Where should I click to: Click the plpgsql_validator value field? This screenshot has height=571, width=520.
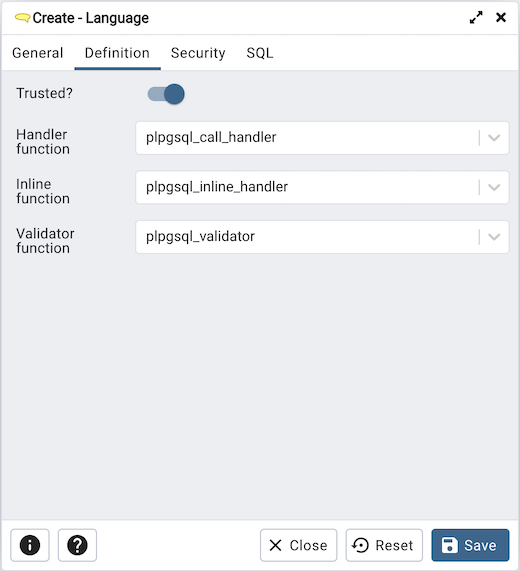(322, 237)
